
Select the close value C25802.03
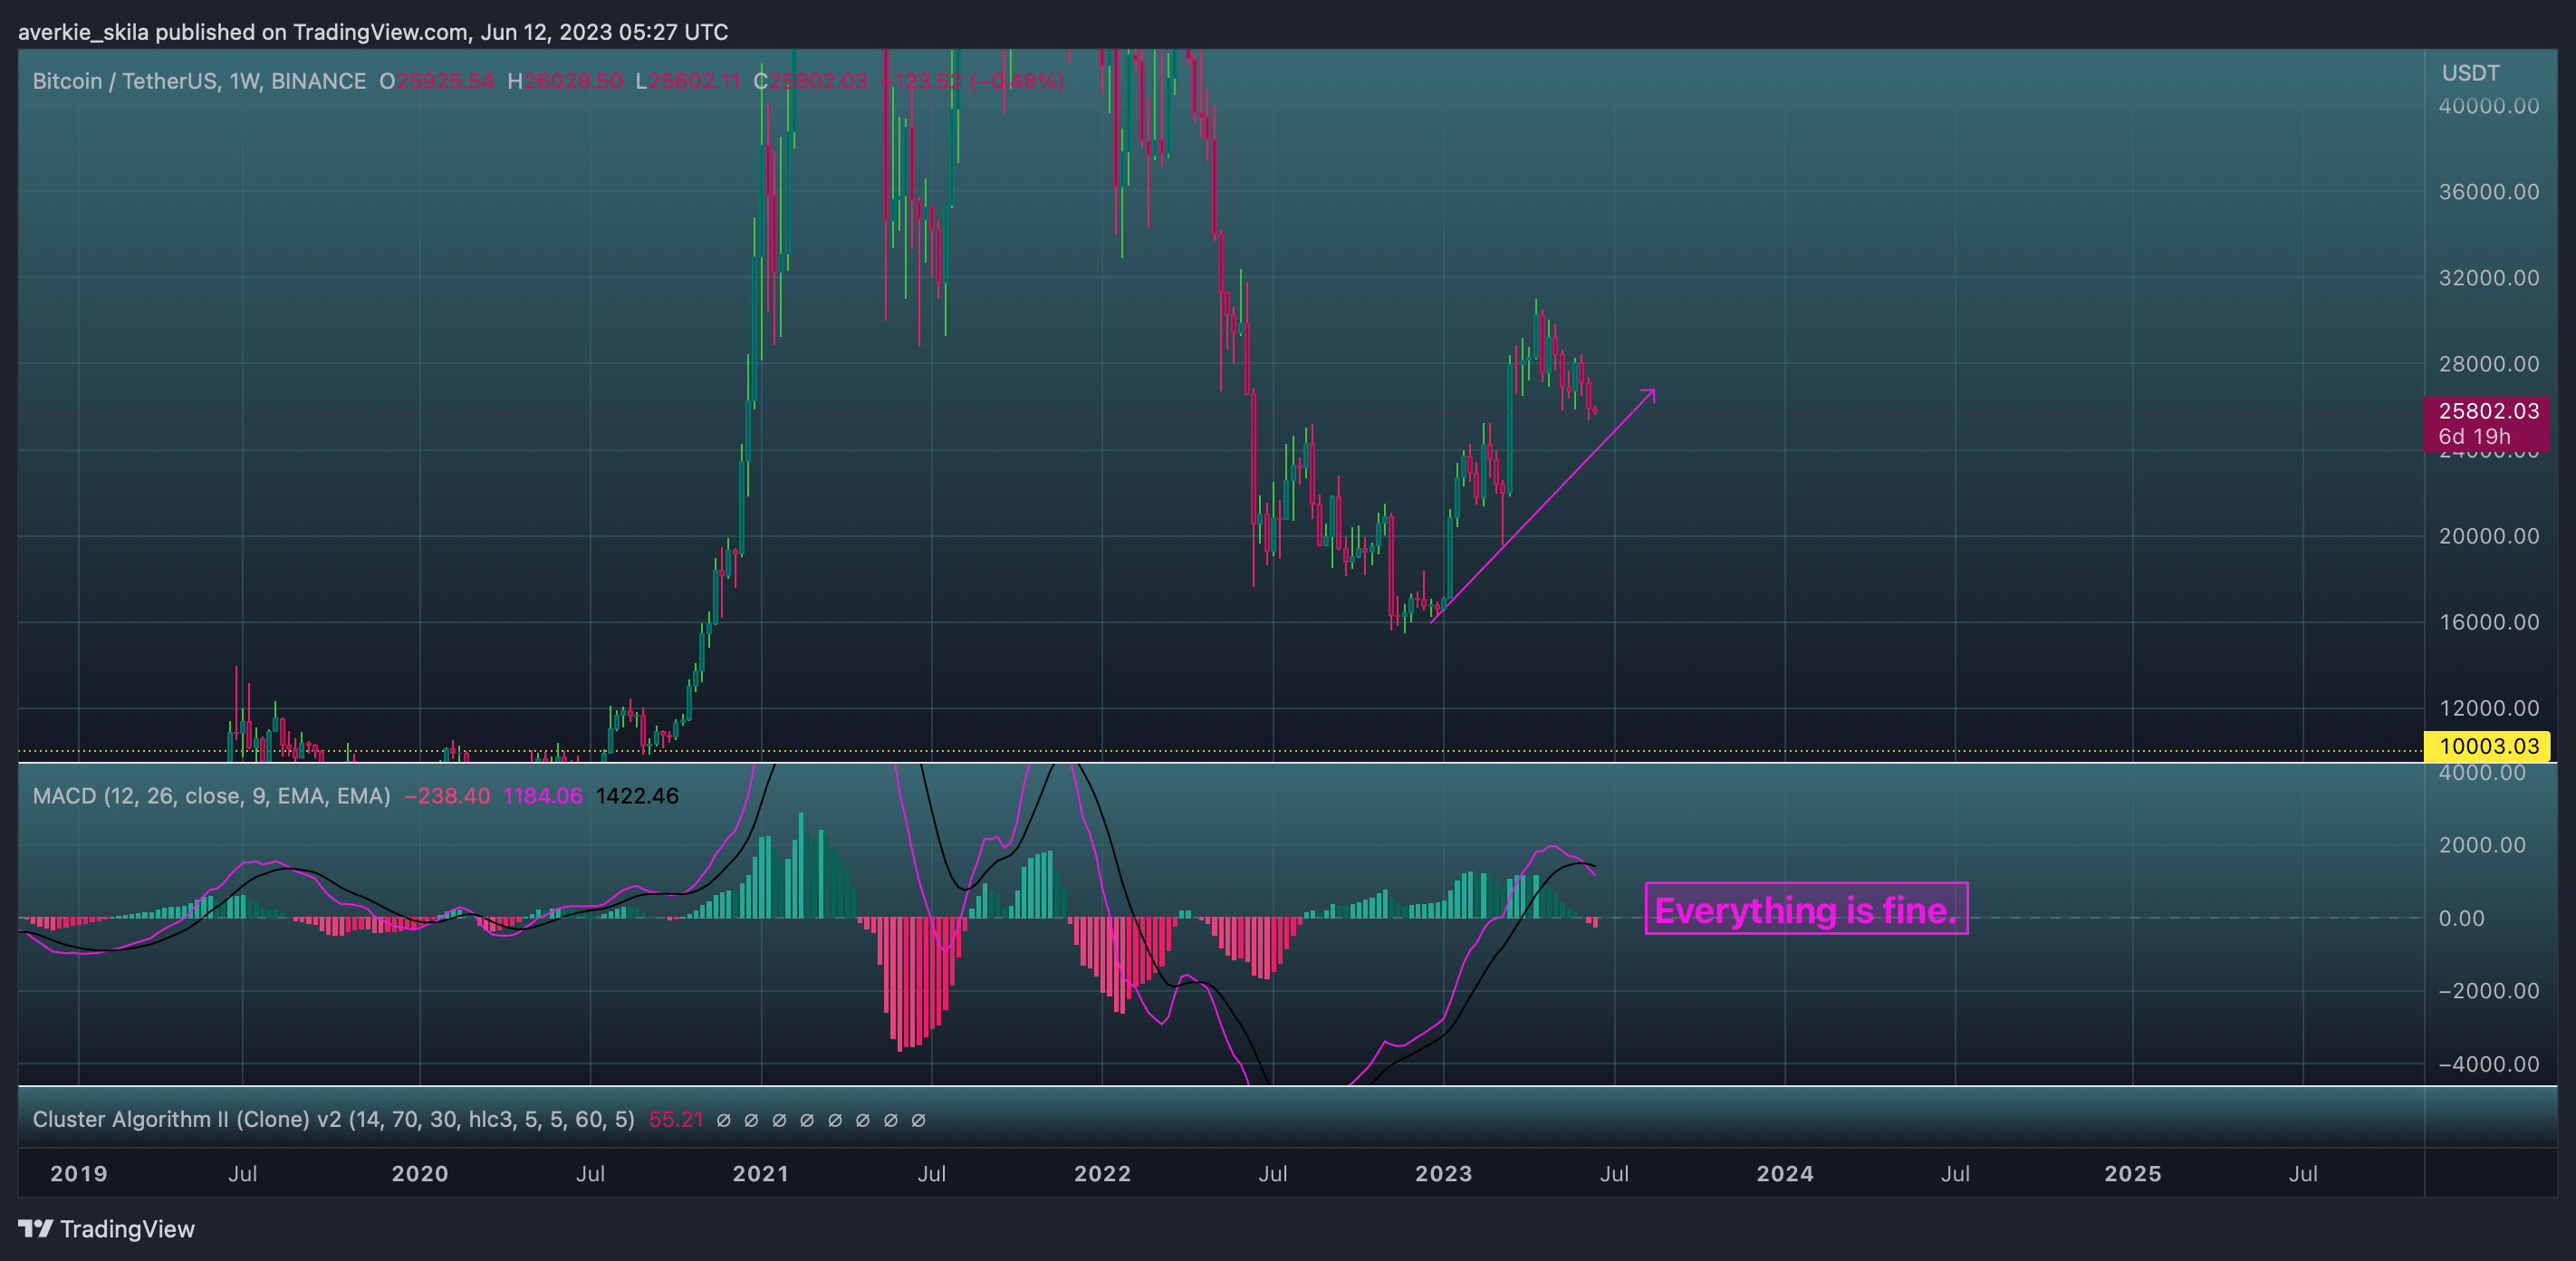(x=810, y=81)
